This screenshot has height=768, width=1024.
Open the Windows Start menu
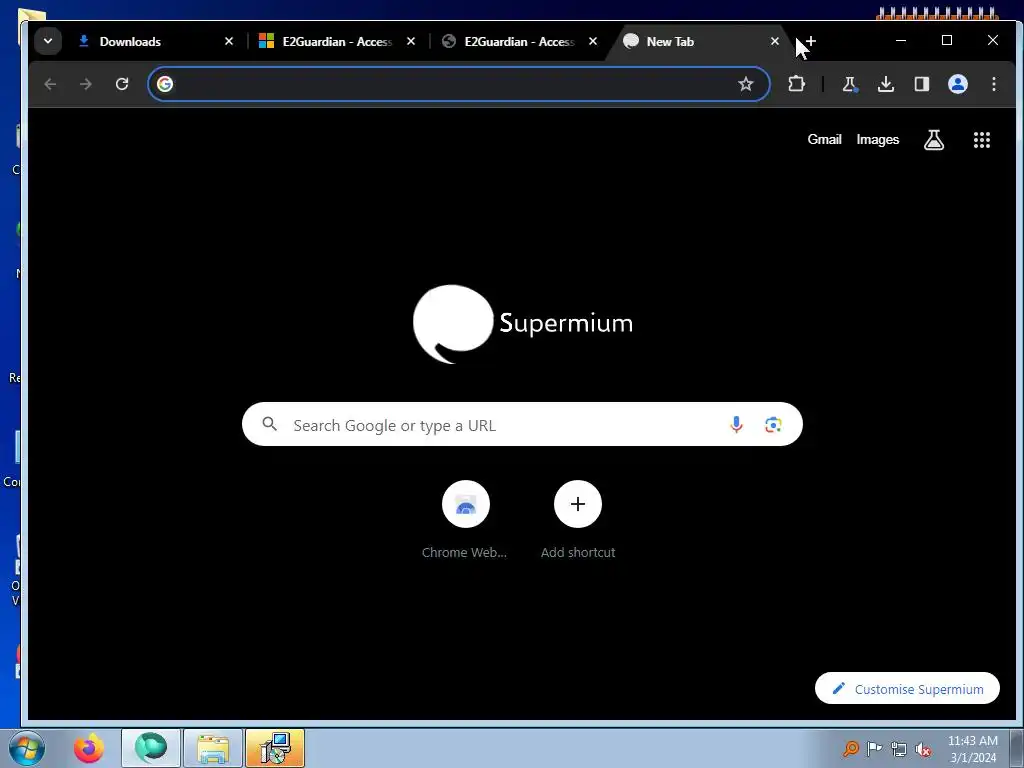coord(27,748)
